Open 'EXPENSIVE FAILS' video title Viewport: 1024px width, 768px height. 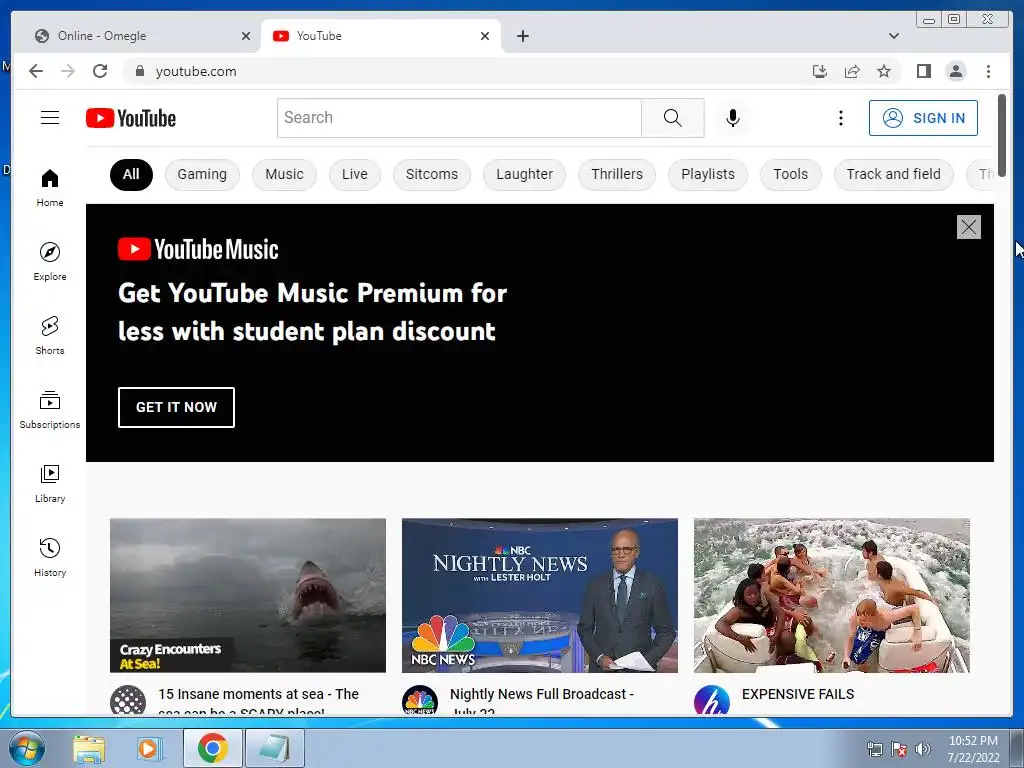pyautogui.click(x=798, y=694)
